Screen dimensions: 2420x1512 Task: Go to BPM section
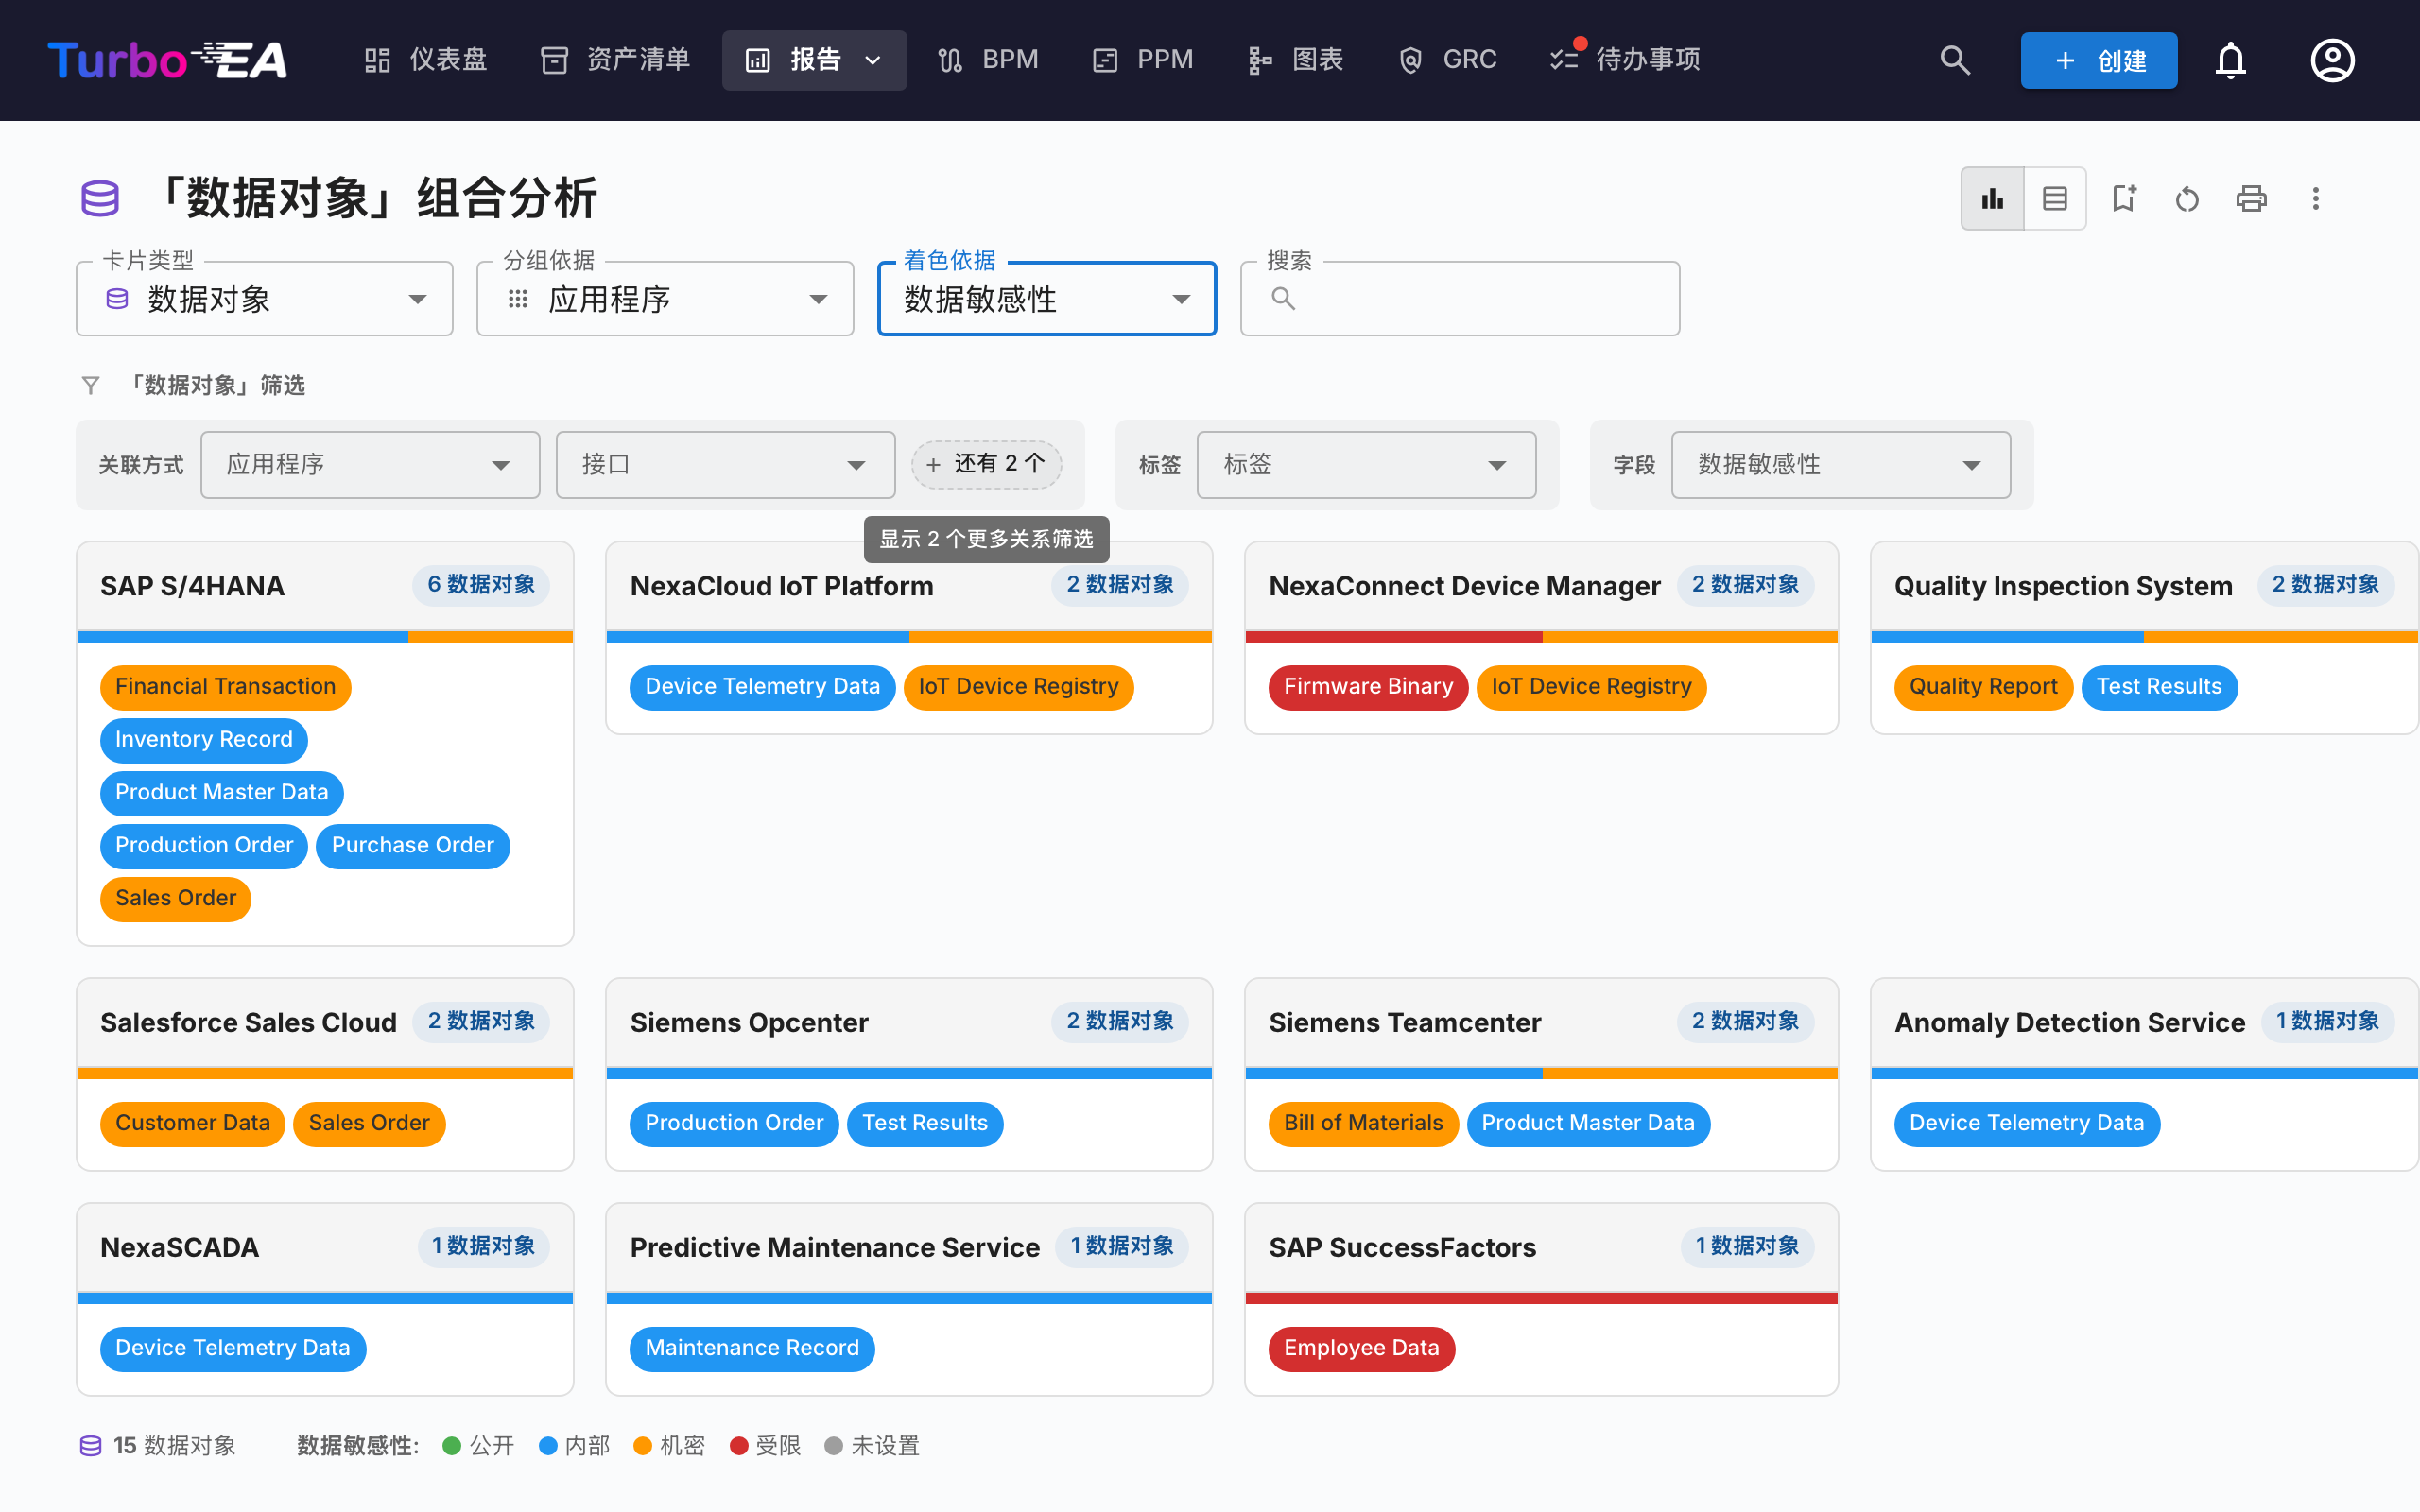pos(989,60)
